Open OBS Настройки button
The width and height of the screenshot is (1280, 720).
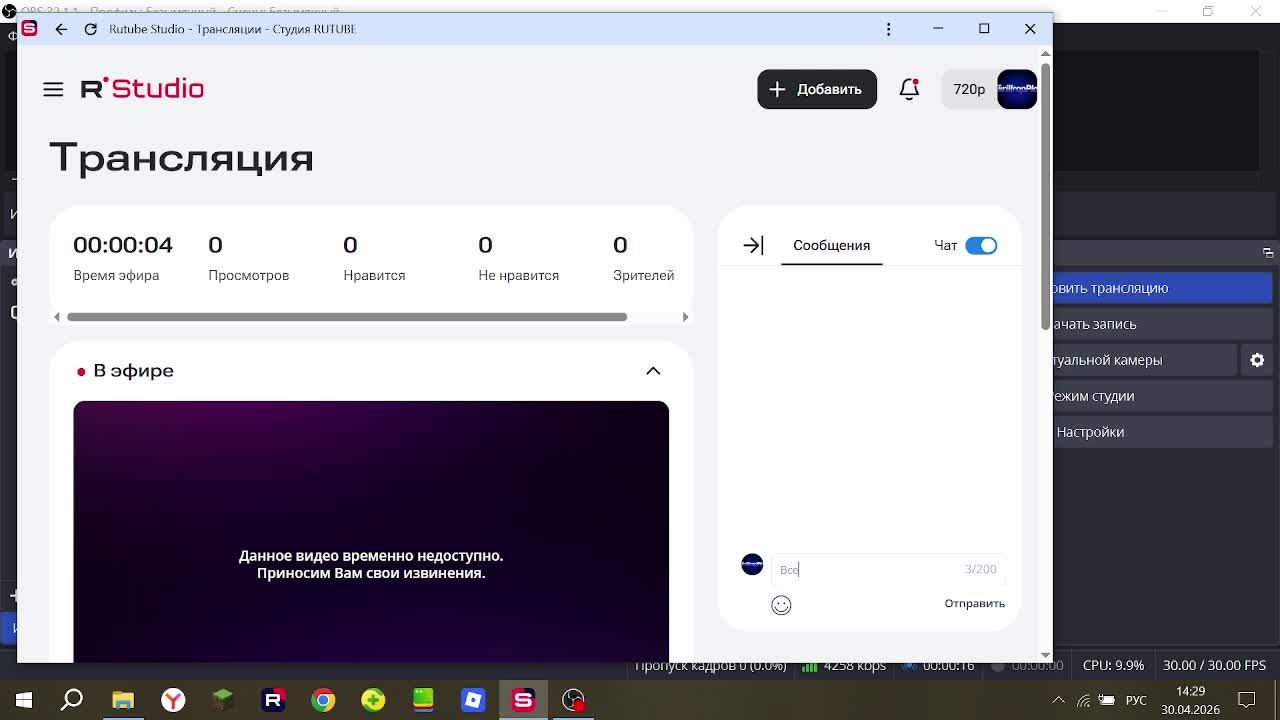pos(1162,432)
